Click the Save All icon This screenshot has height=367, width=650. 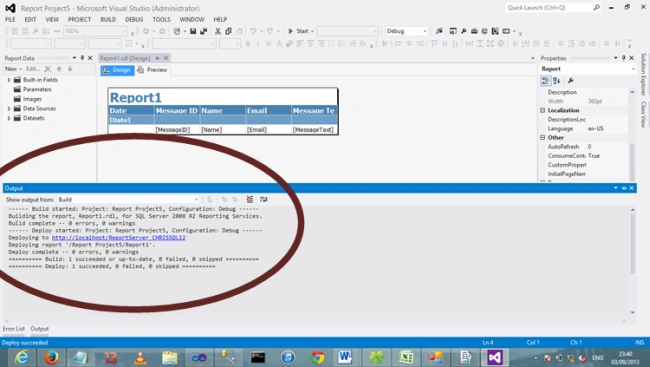[204, 31]
